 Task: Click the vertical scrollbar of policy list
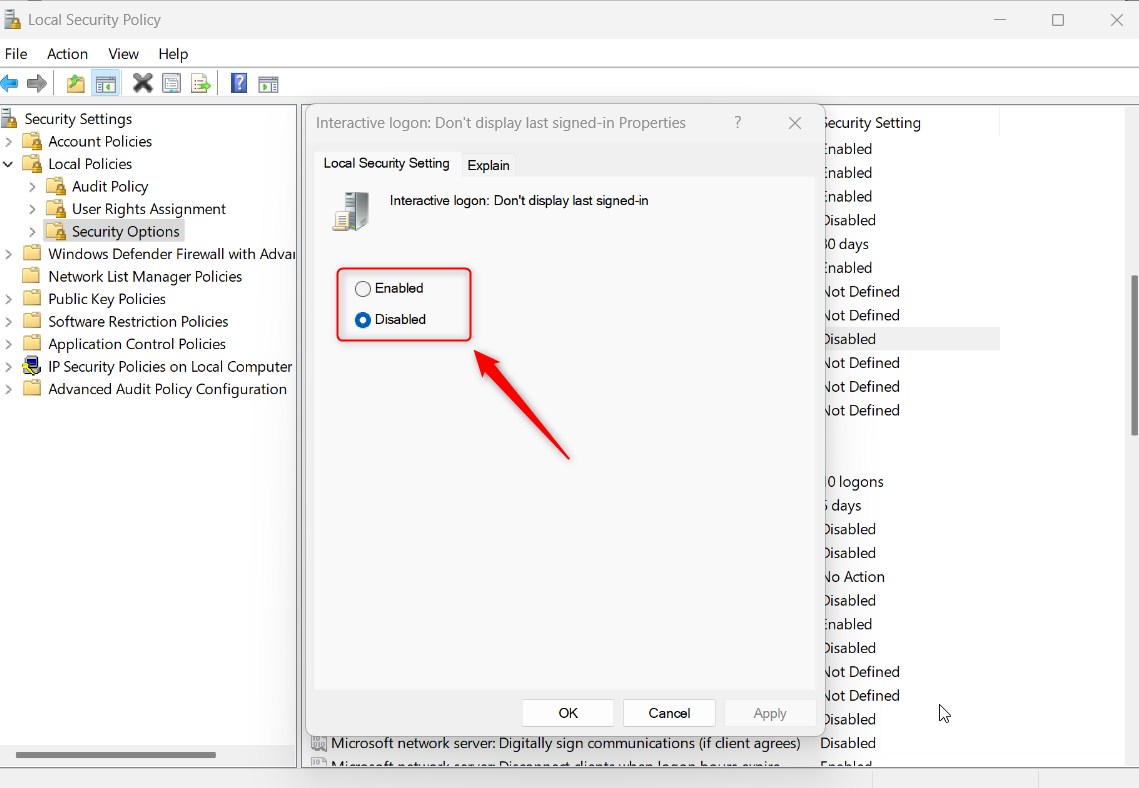(1133, 355)
